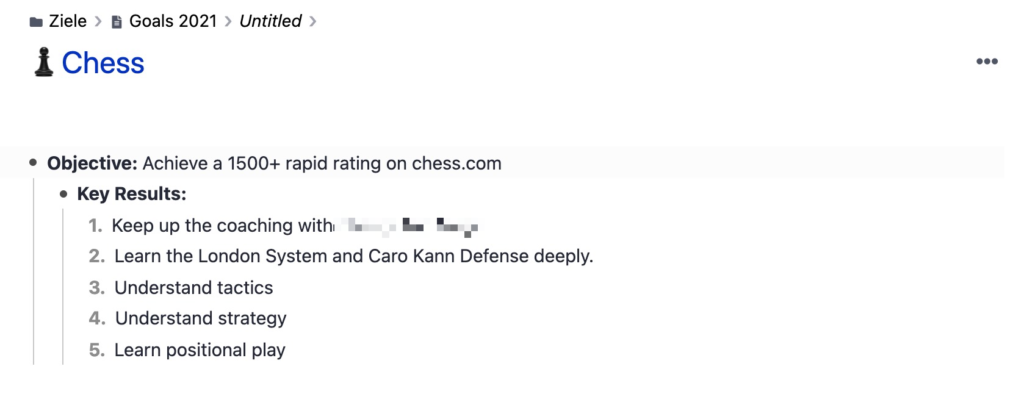Viewport: 1024px width, 394px height.
Task: Click the document icon beside Goals 2021
Action: (117, 22)
